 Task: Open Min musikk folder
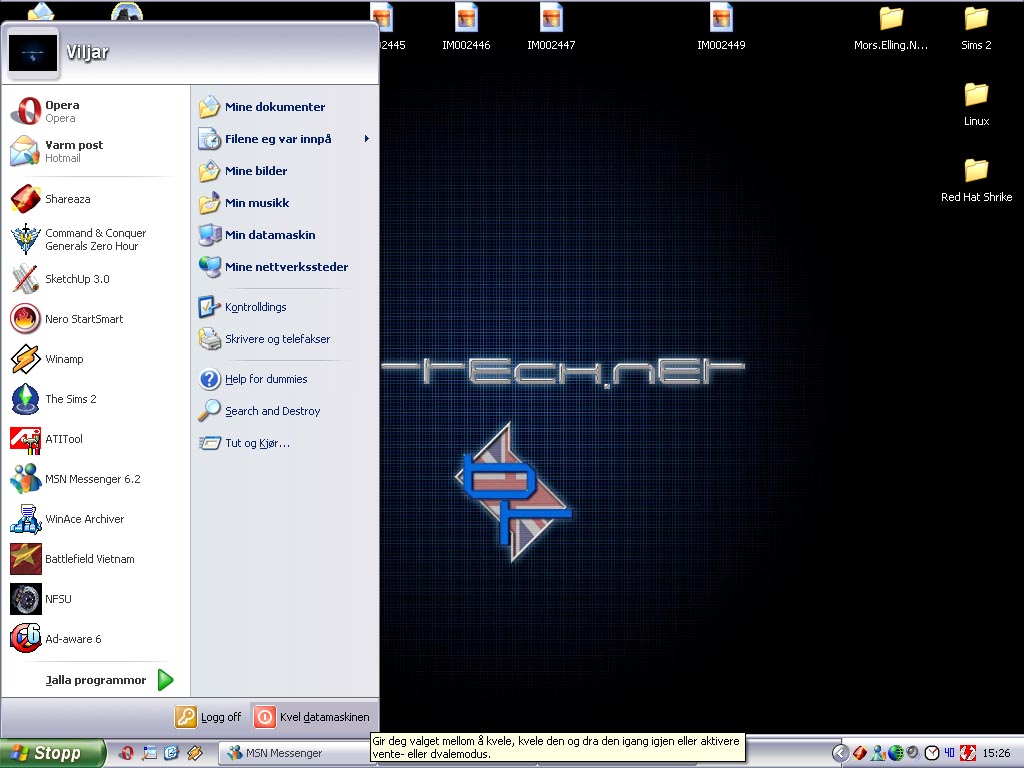click(x=285, y=202)
